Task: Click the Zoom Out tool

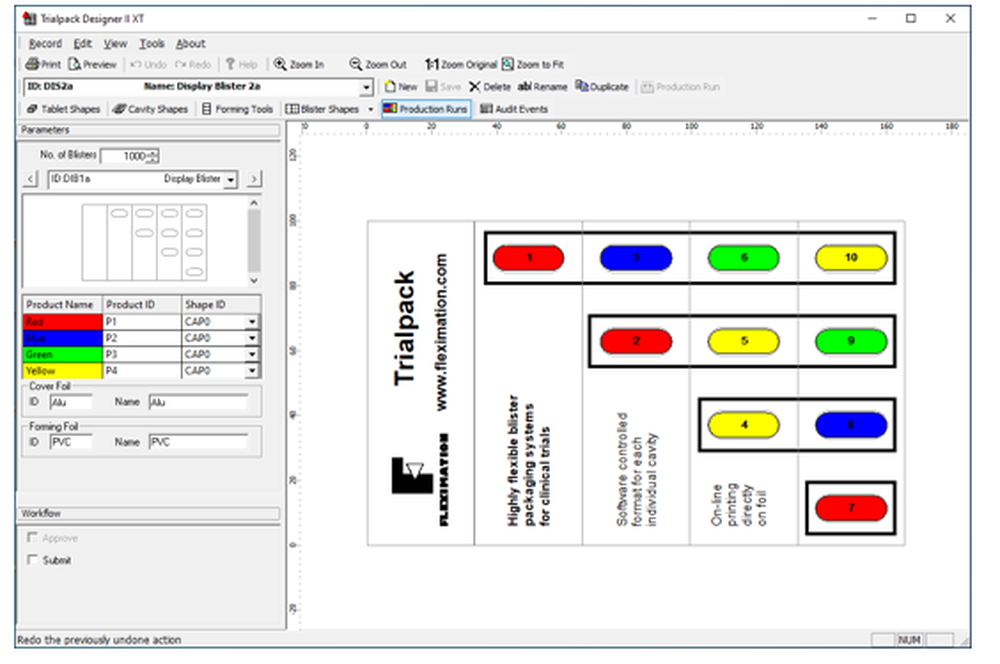Action: coord(378,64)
